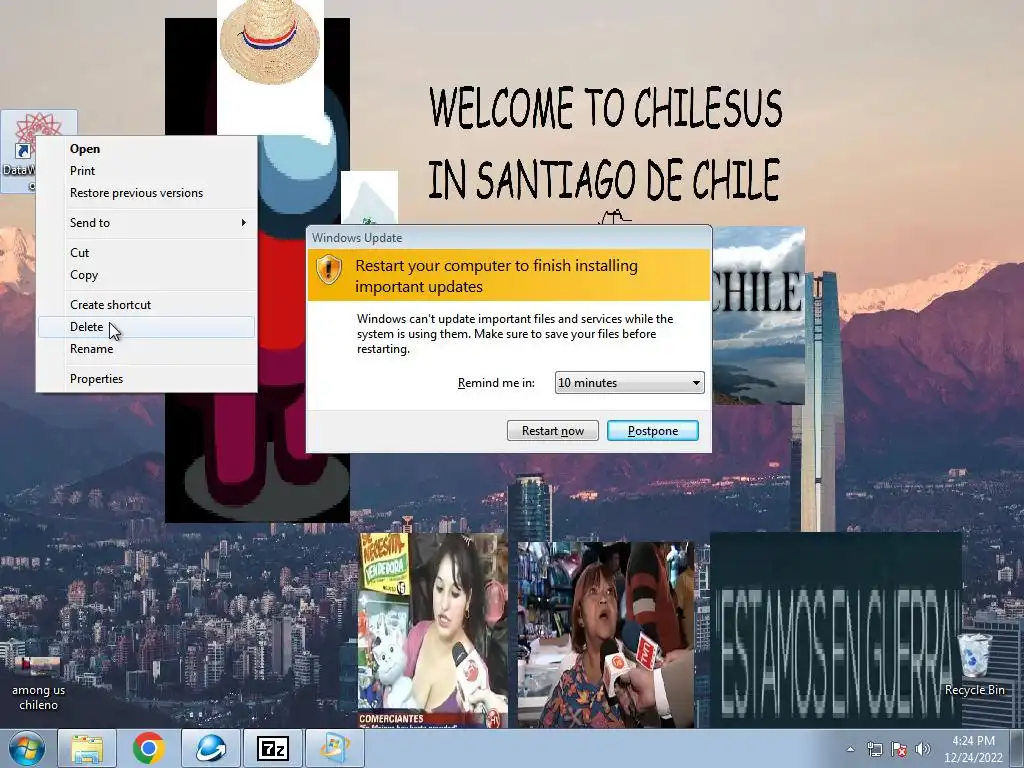Screen dimensions: 1024x768
Task: Click the COMERCIANTES news thumbnail image
Action: point(433,630)
